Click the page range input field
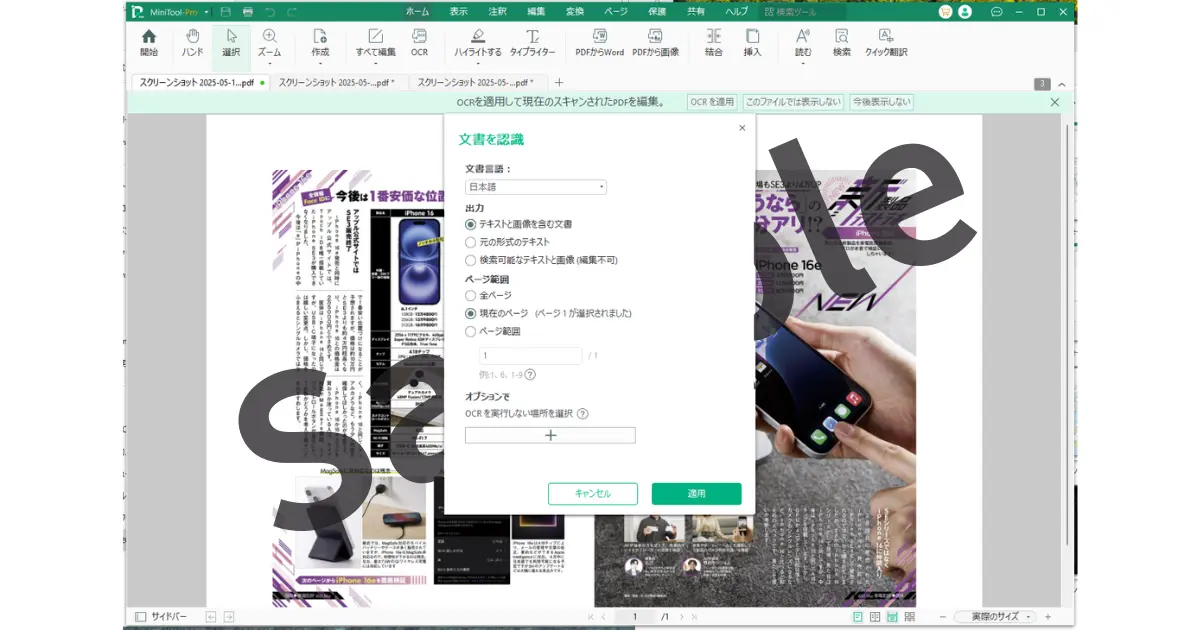 point(530,356)
